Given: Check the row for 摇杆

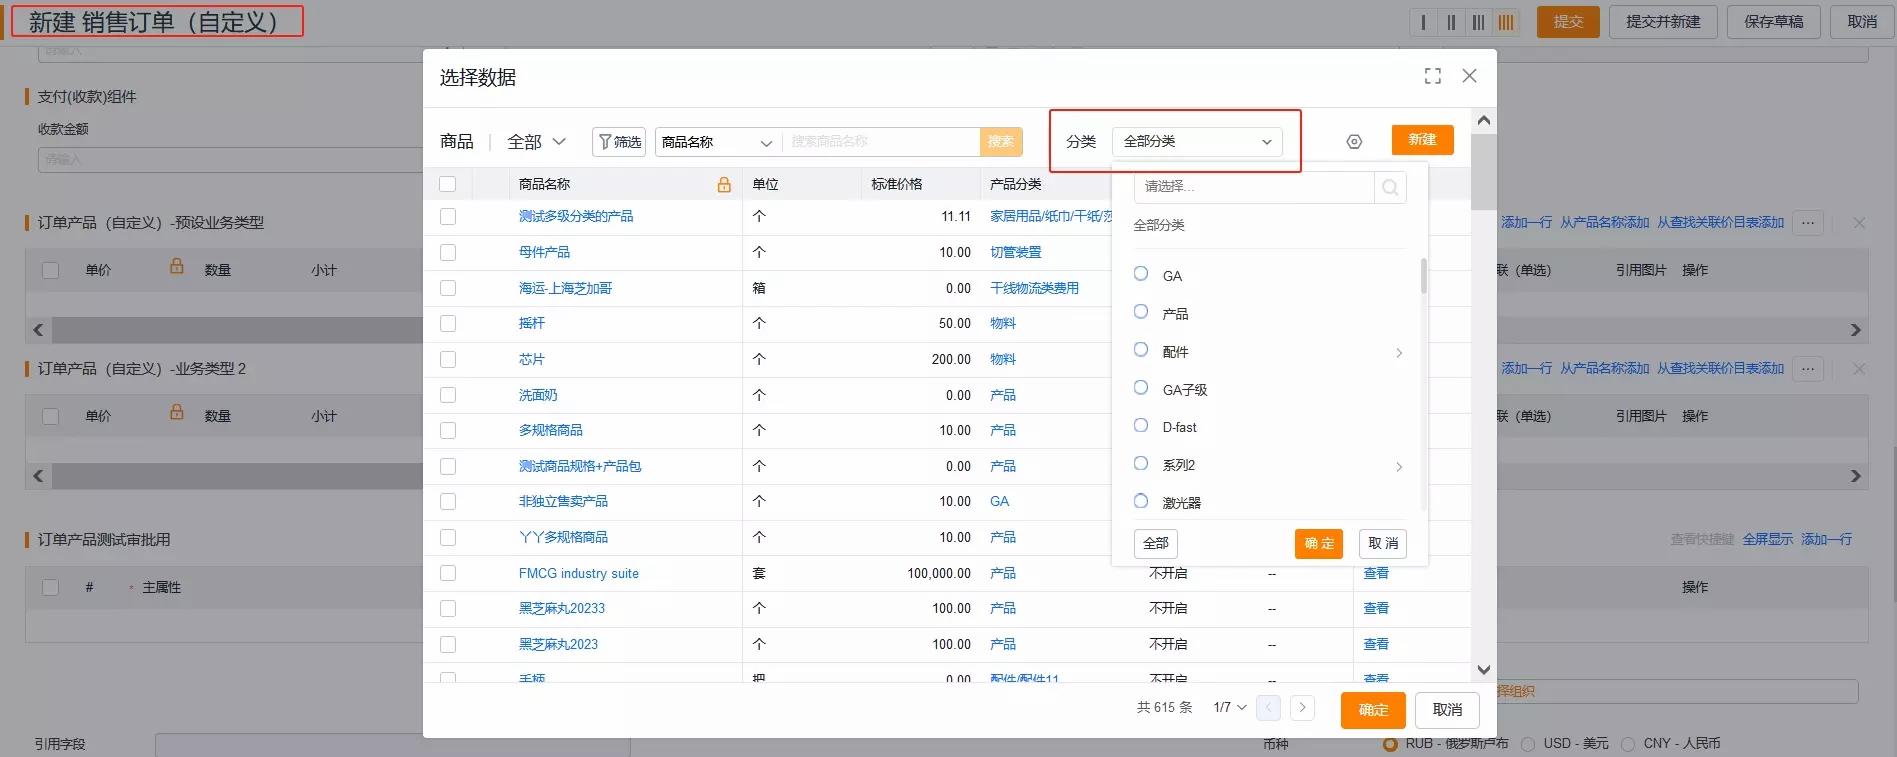Looking at the screenshot, I should coord(448,323).
